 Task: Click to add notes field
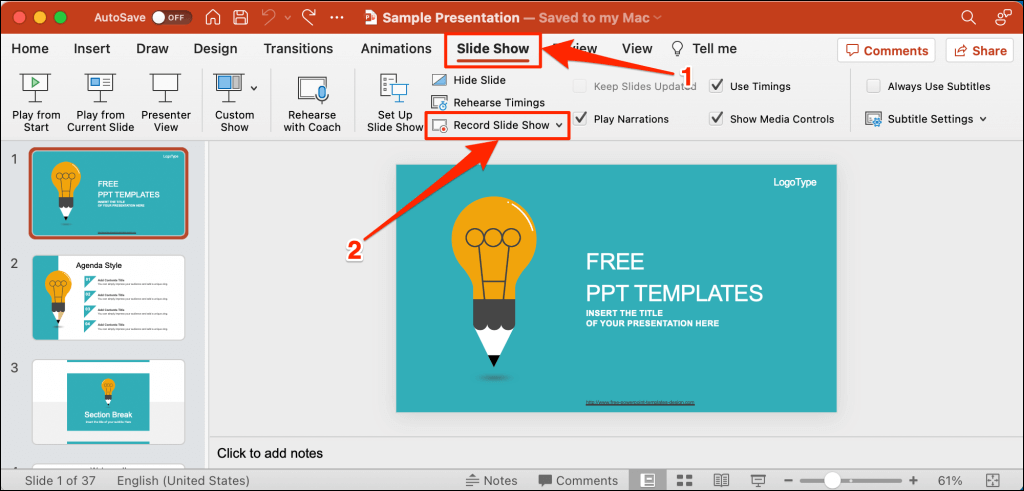270,452
